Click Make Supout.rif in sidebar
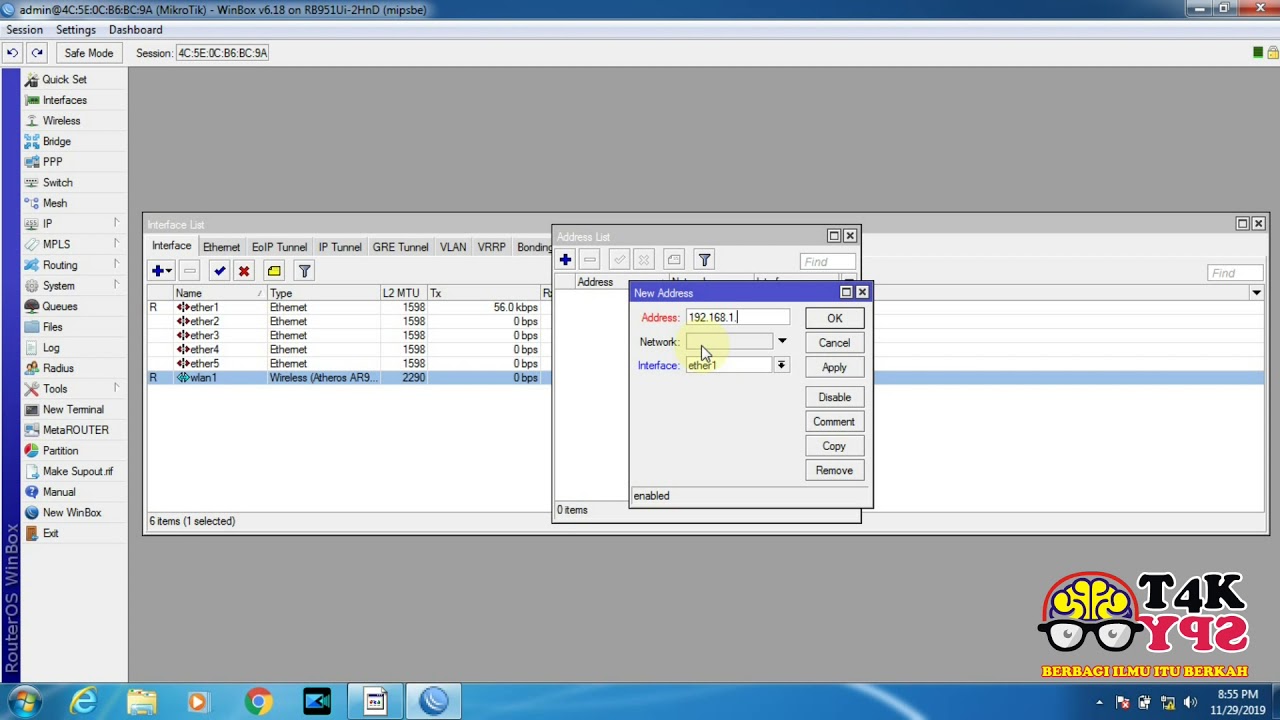The width and height of the screenshot is (1280, 720). 77,472
